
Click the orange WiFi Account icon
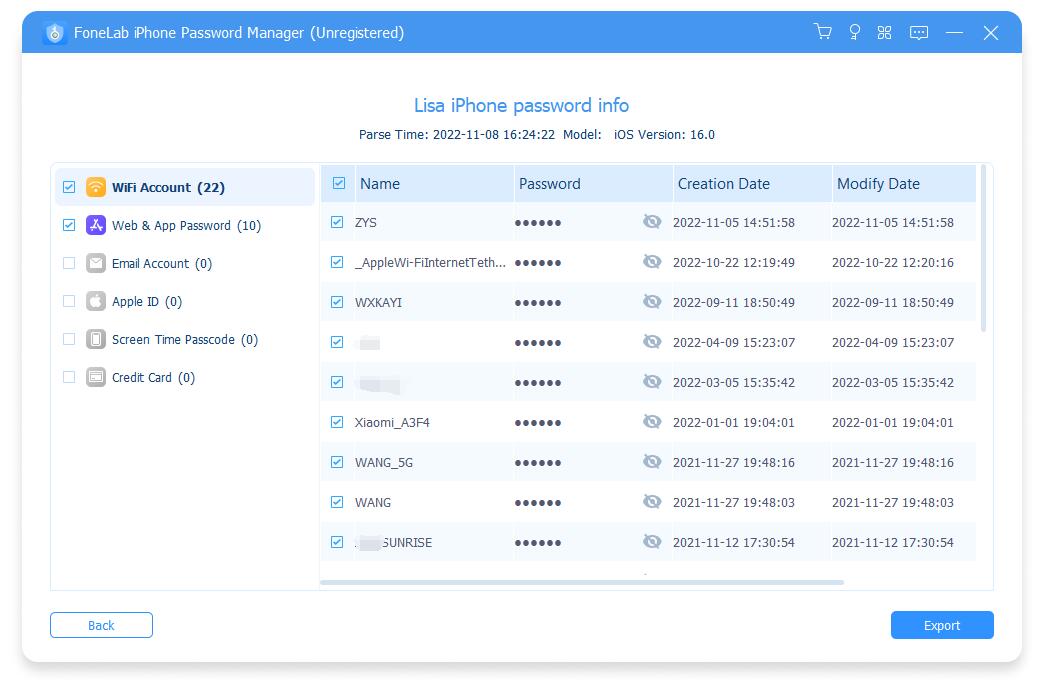96,187
